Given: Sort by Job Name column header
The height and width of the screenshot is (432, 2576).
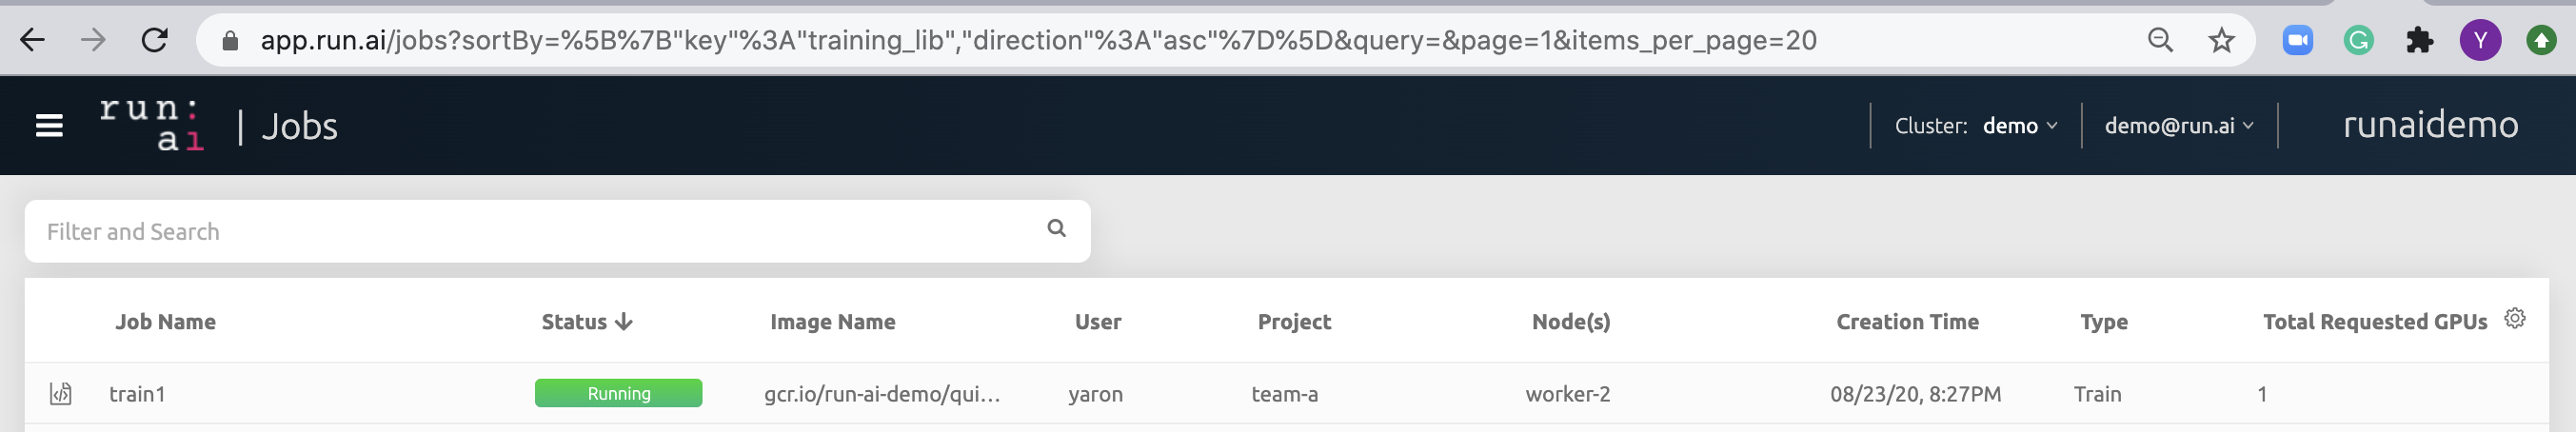Looking at the screenshot, I should pos(165,322).
